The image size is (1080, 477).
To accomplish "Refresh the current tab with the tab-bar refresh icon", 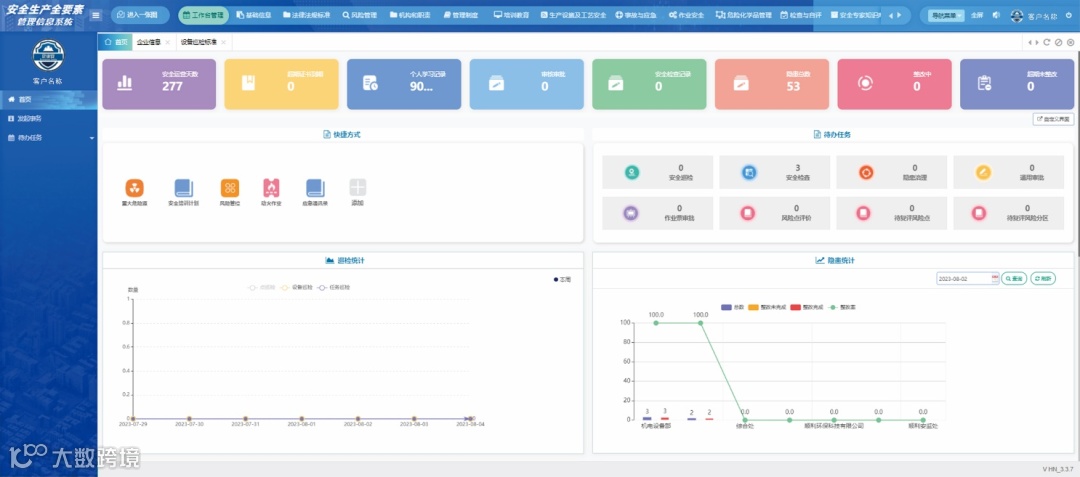I will pos(1047,42).
